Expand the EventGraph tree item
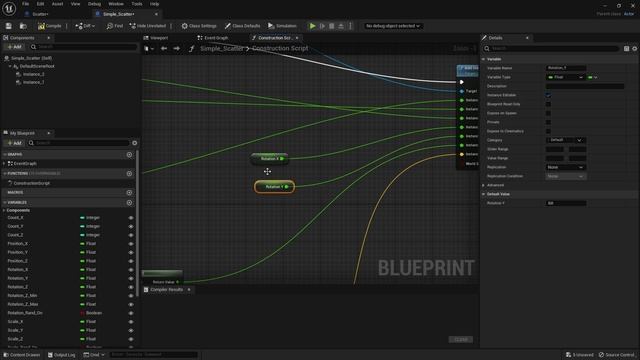 tap(4, 164)
